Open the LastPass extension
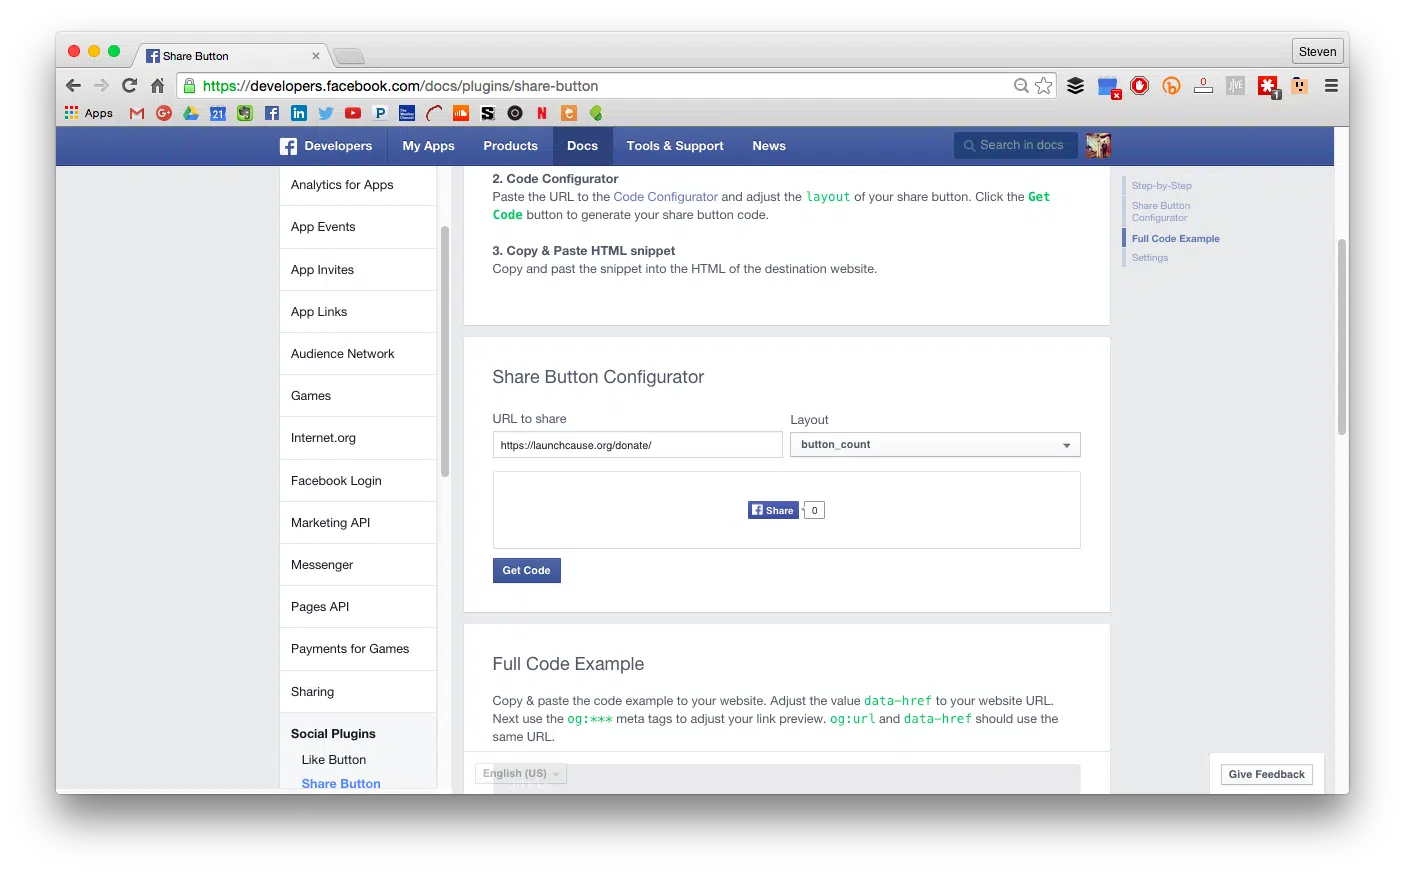This screenshot has width=1405, height=874. point(1267,86)
